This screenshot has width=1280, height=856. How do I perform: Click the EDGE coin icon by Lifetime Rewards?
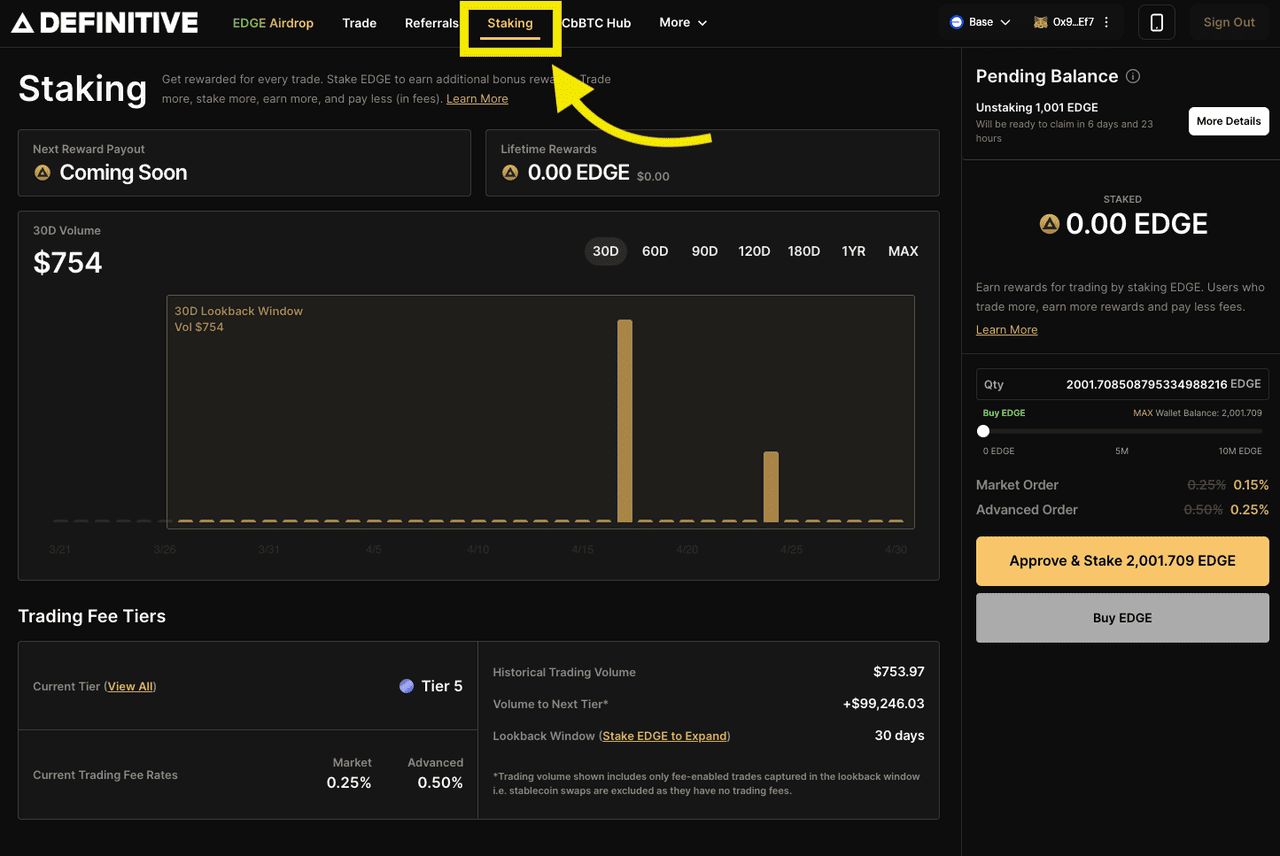510,173
